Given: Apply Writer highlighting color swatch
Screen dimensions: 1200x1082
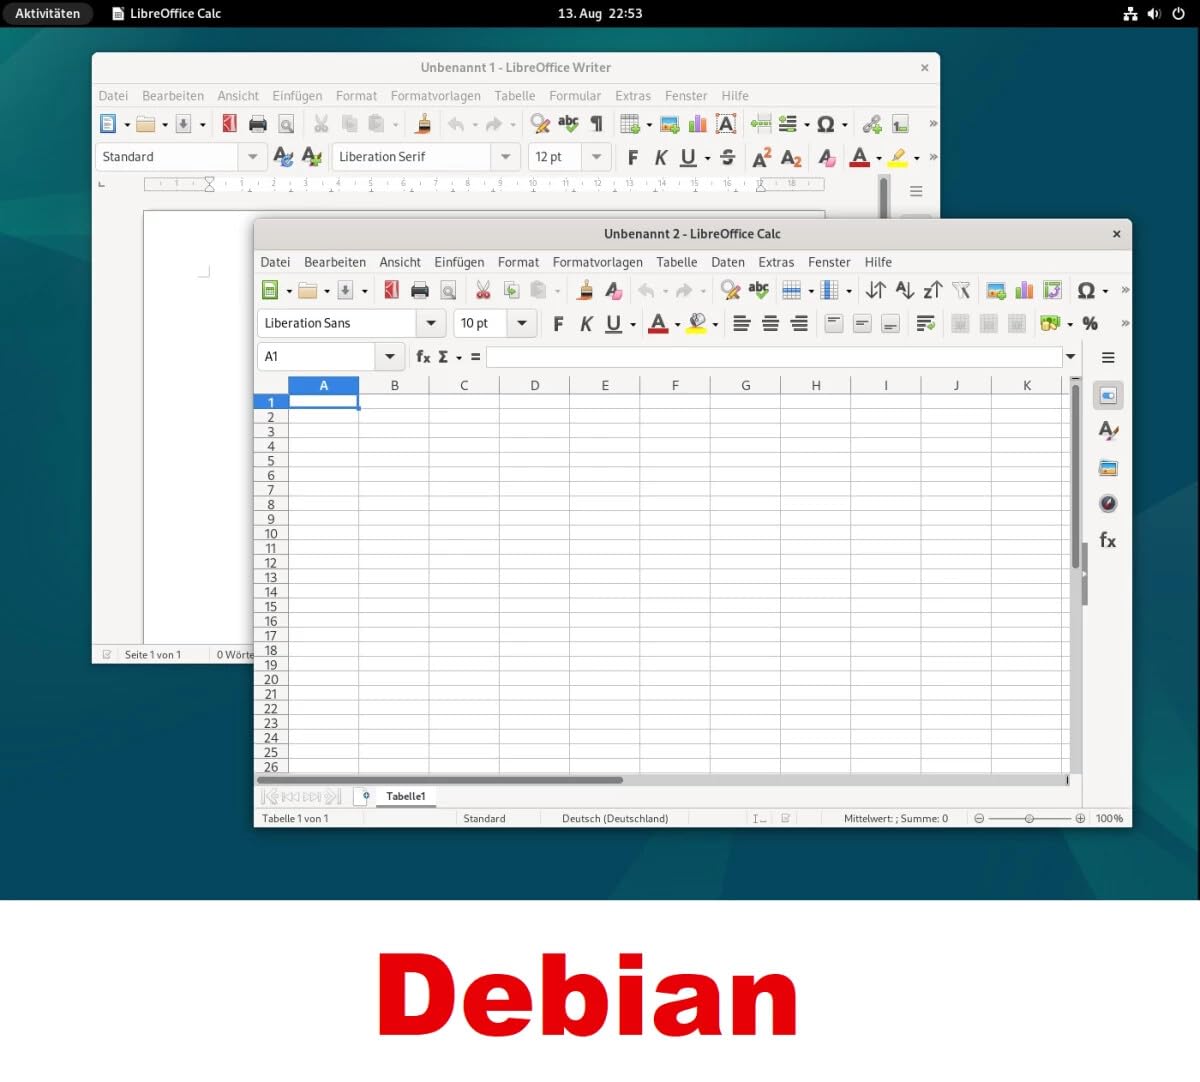Looking at the screenshot, I should point(898,157).
